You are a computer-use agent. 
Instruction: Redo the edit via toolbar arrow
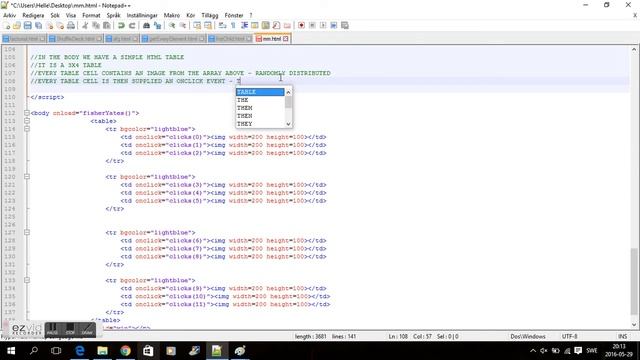pos(132,25)
